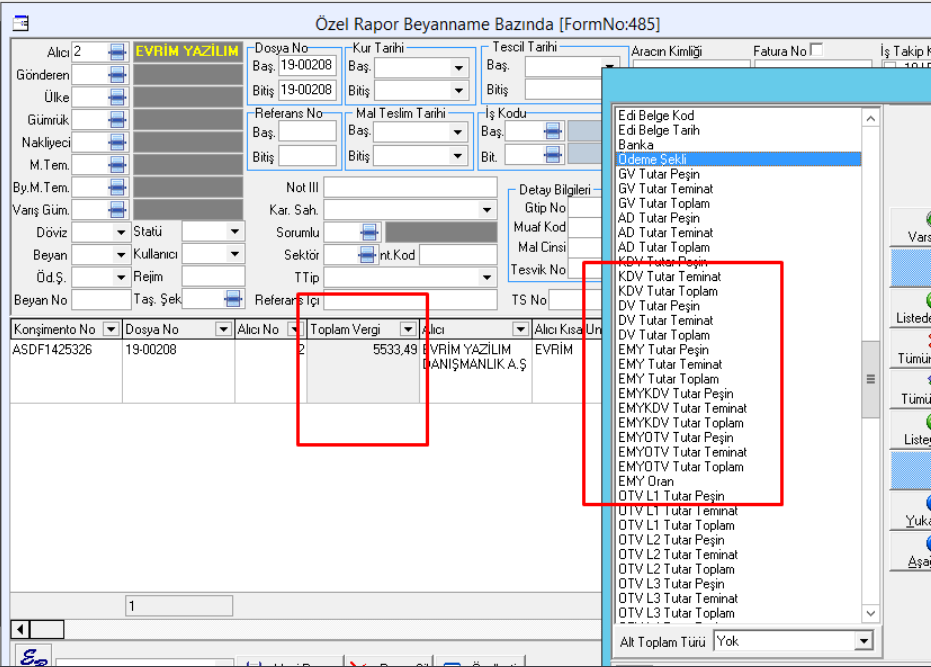Expand the Döviz combo box
Screen dimensions: 931x667
click(x=121, y=232)
